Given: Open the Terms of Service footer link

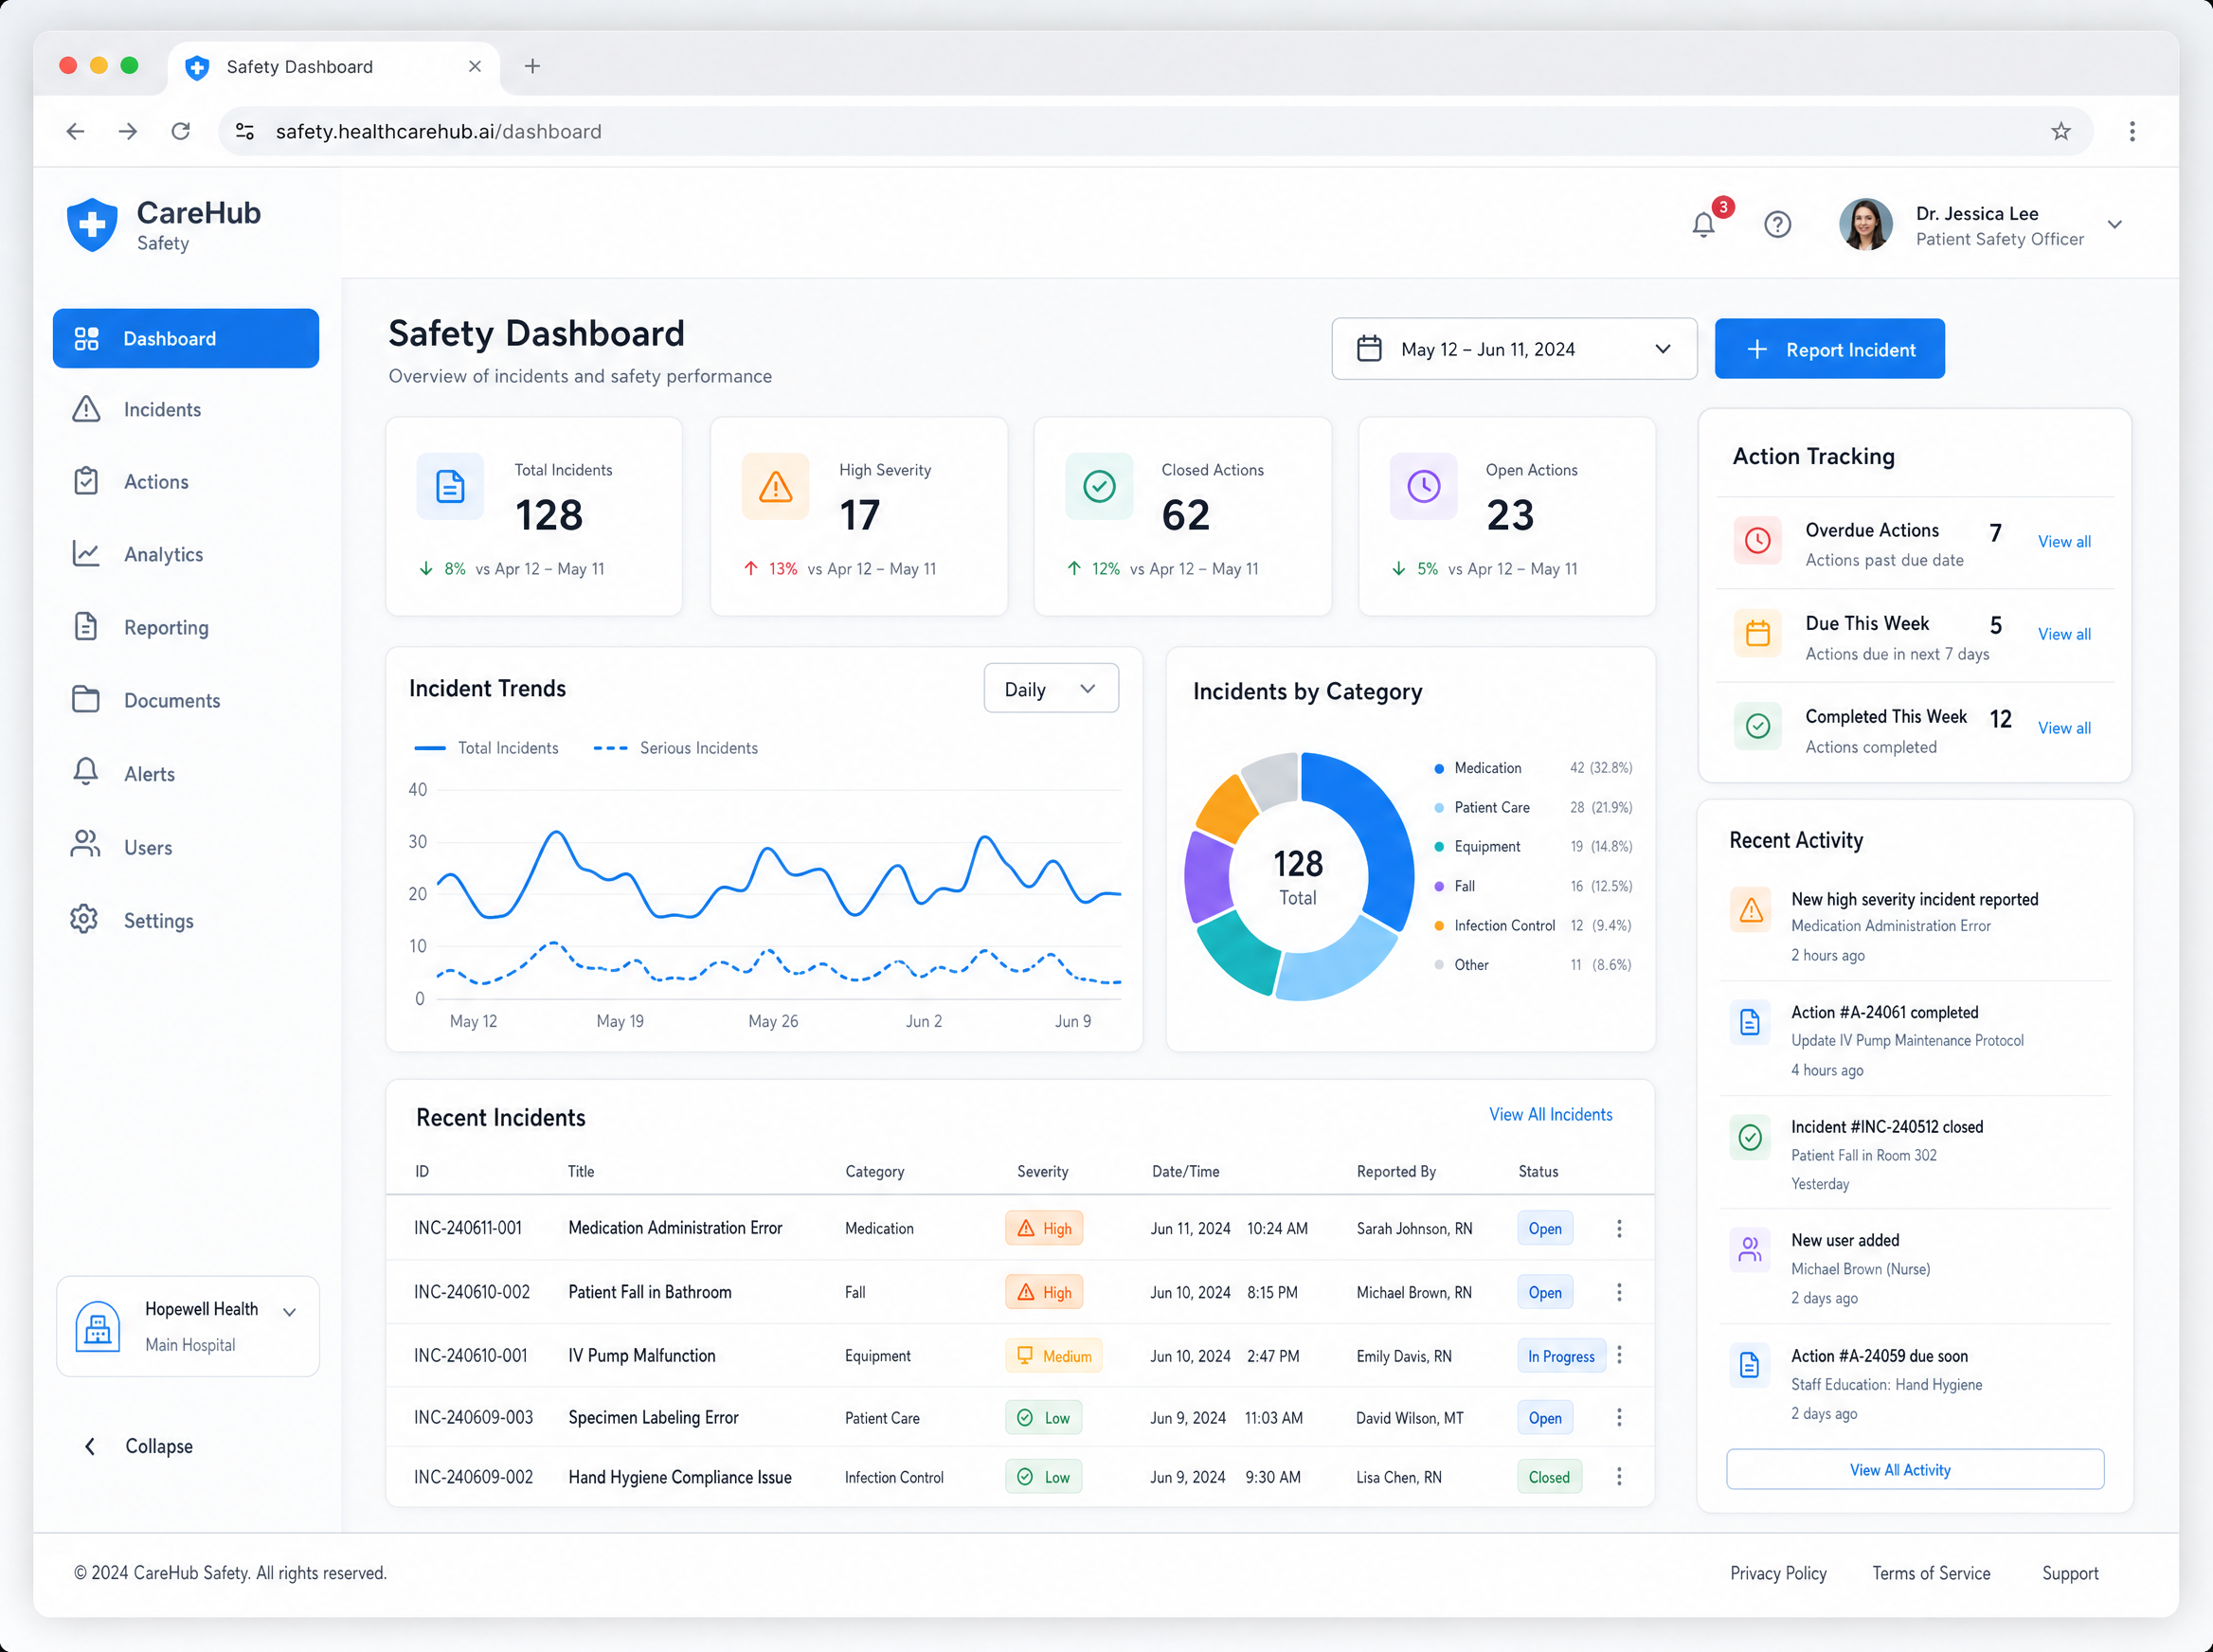Looking at the screenshot, I should (1931, 1573).
